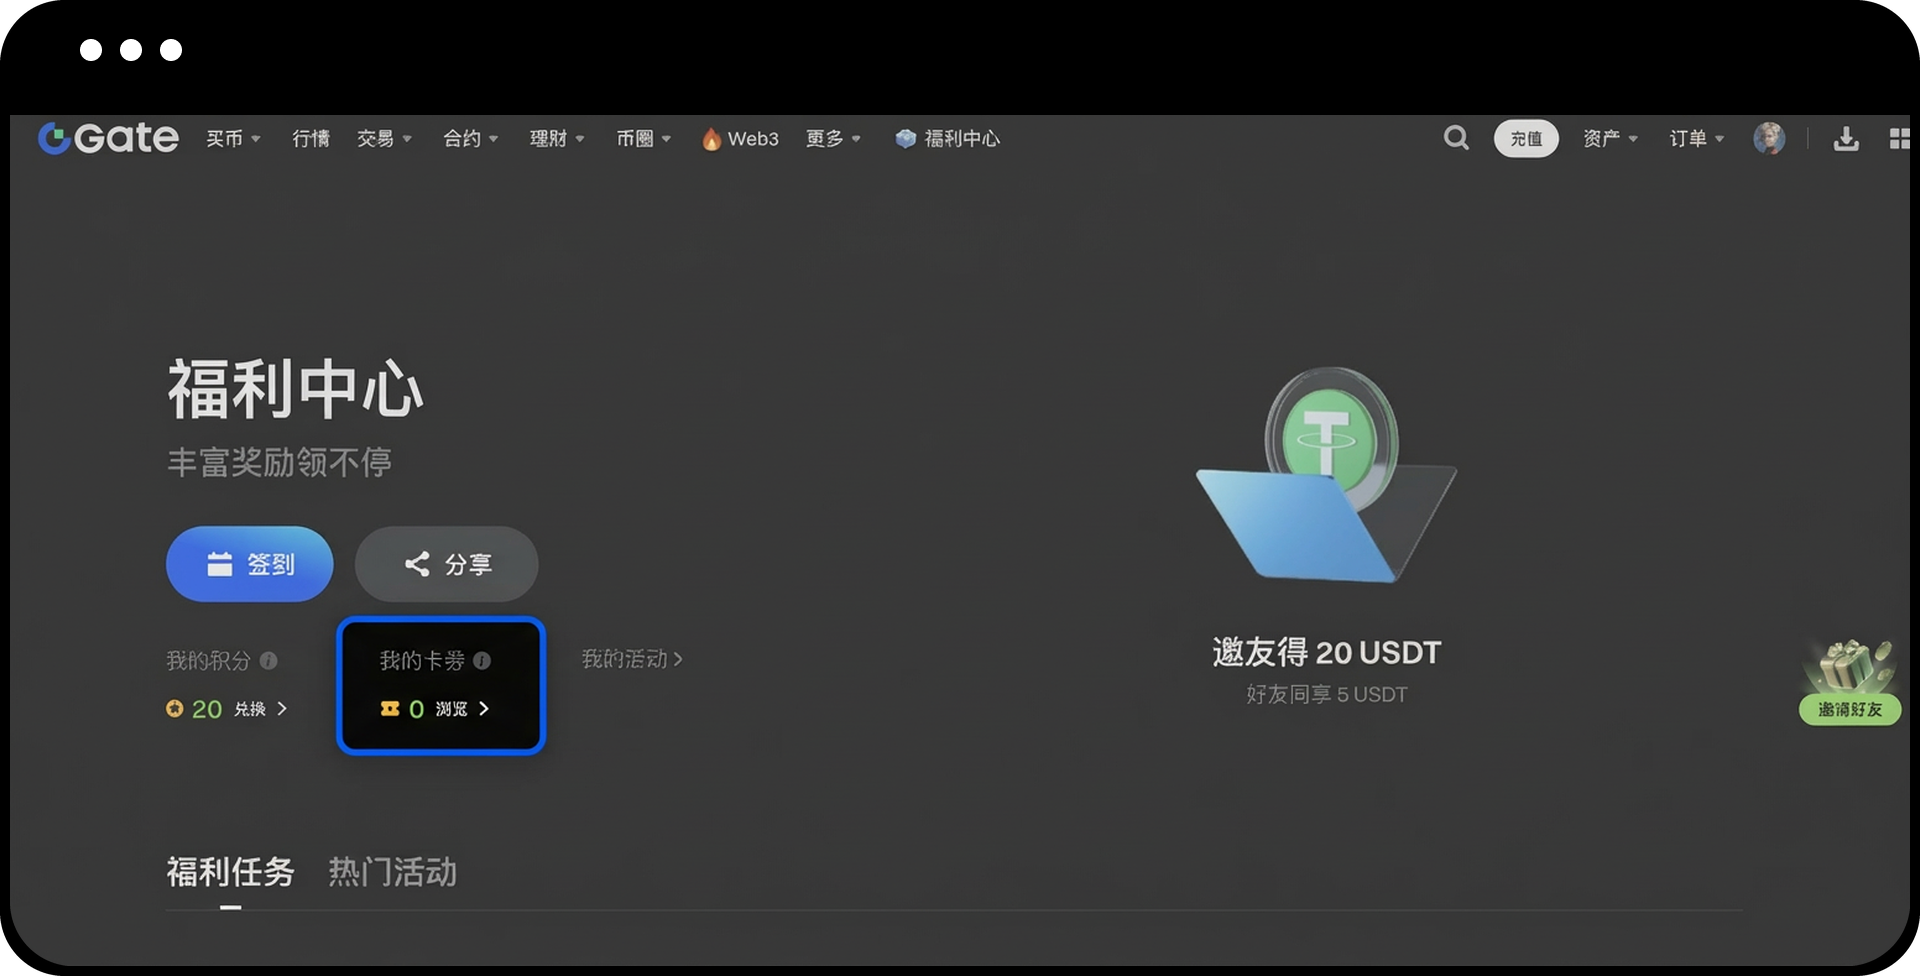Expand the 订单 dropdown menu
This screenshot has height=976, width=1920.
point(1696,139)
